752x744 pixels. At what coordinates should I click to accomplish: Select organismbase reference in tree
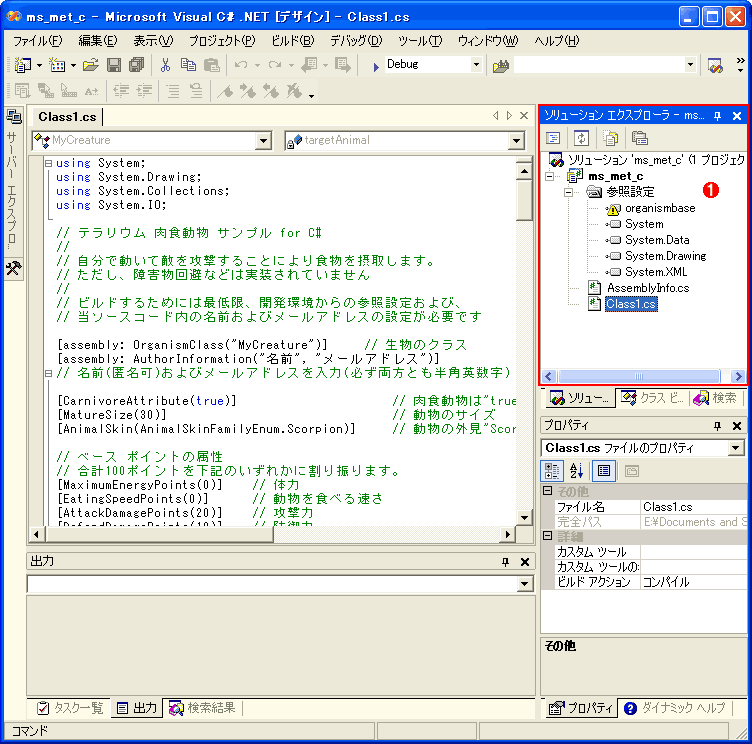[x=659, y=209]
